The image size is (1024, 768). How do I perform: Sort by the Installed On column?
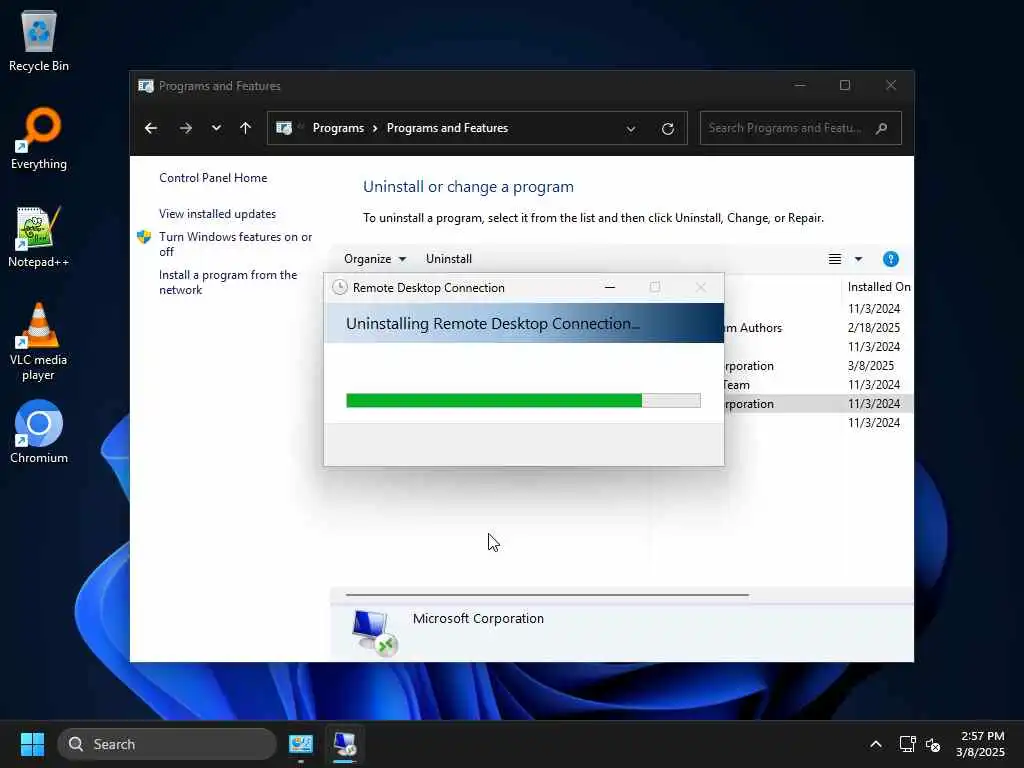click(x=878, y=287)
